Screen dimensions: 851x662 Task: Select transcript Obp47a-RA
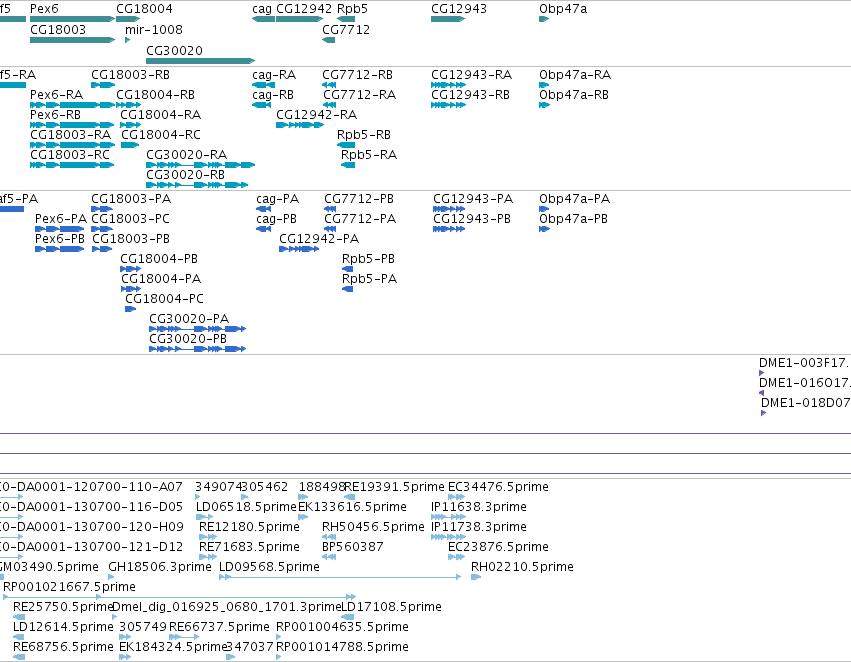pos(575,74)
